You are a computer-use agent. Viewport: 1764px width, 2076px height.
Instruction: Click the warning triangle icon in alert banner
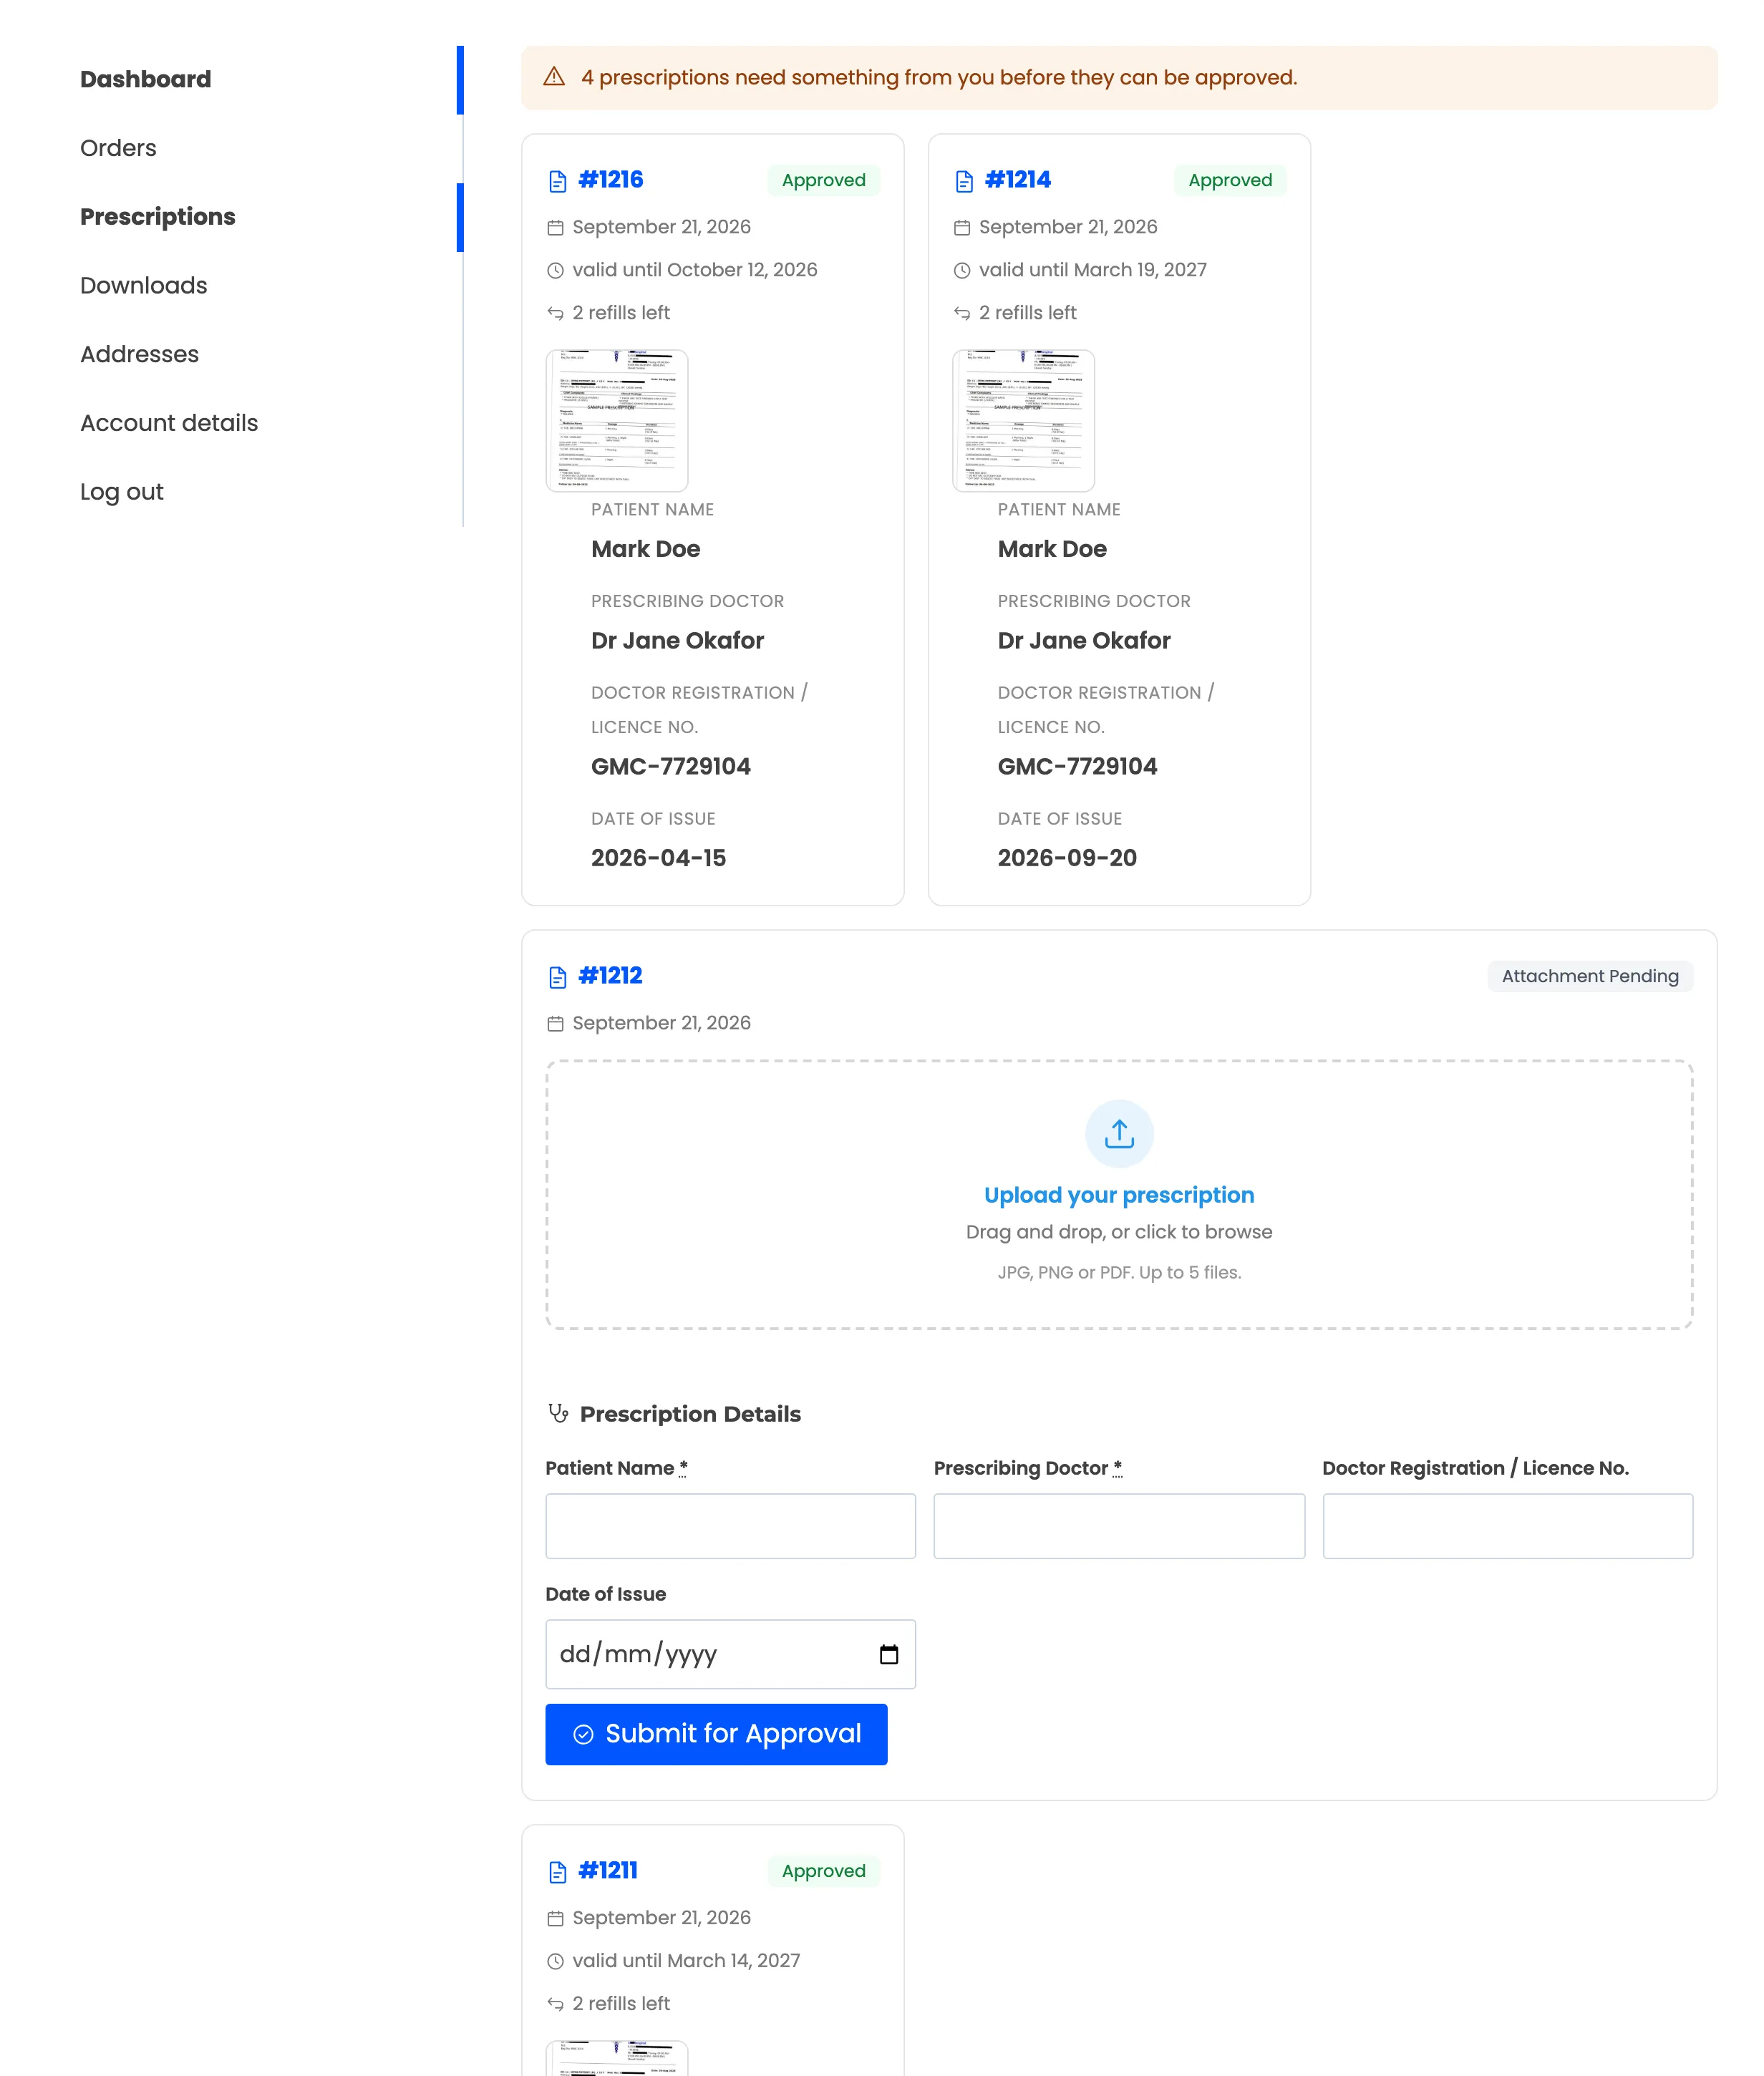554,77
